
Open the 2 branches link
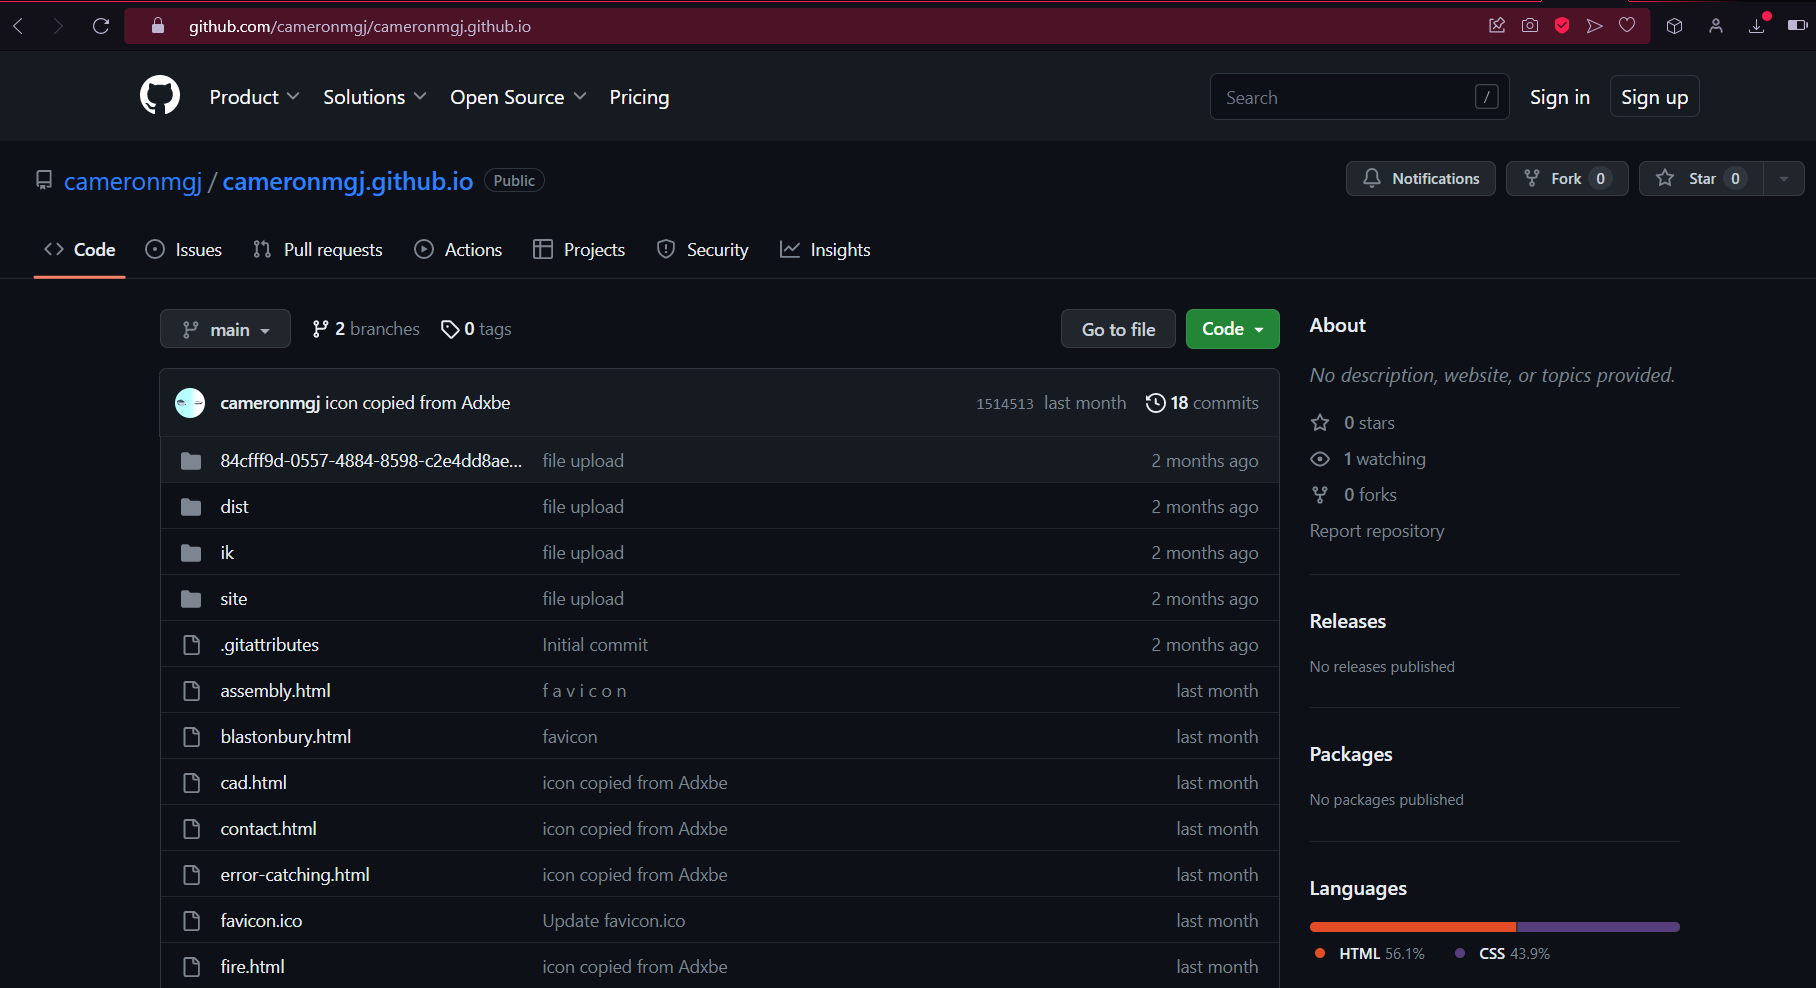[x=366, y=329]
